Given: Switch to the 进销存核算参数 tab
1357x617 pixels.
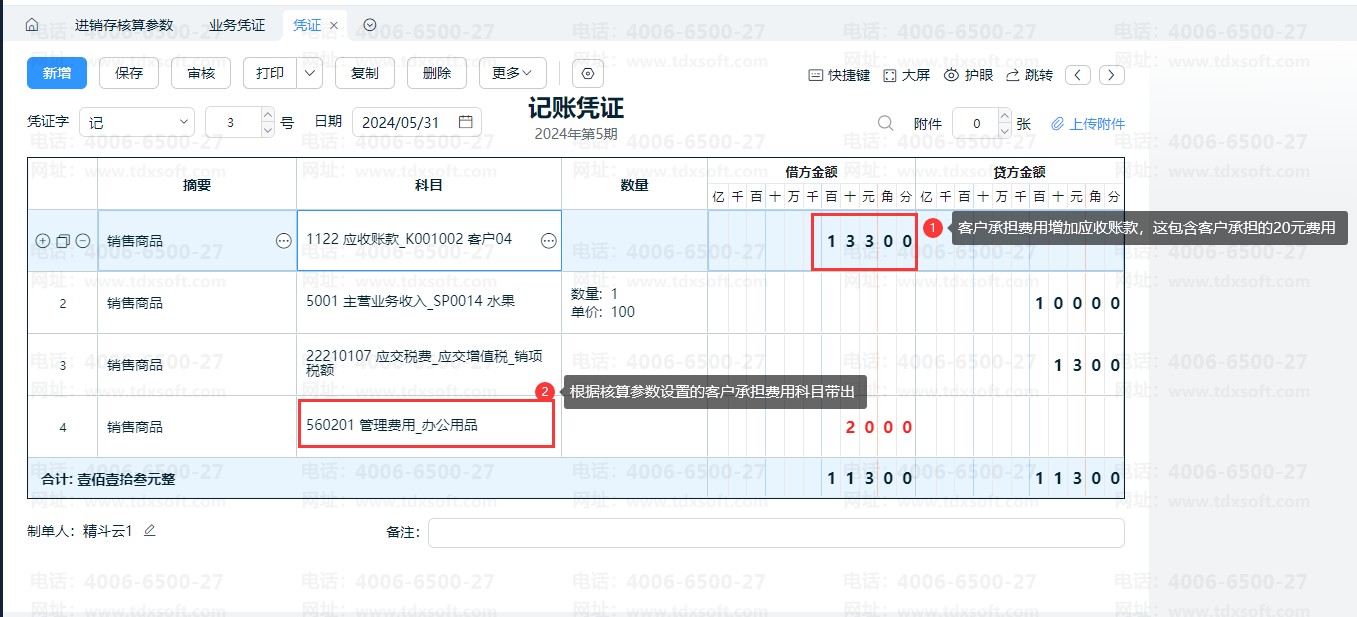Looking at the screenshot, I should 124,25.
